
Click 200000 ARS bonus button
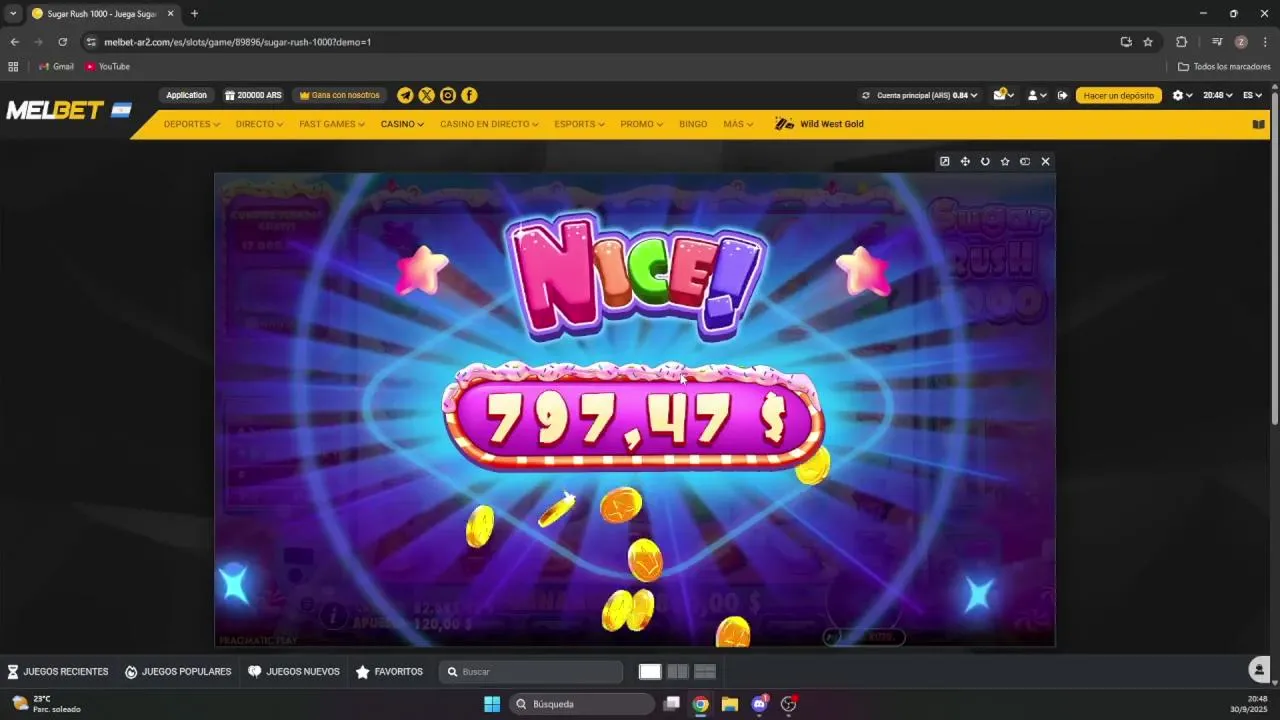click(253, 95)
